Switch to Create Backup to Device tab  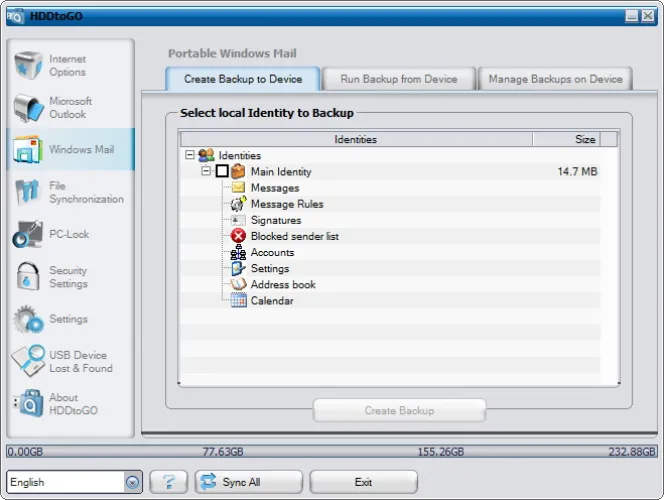(x=243, y=79)
